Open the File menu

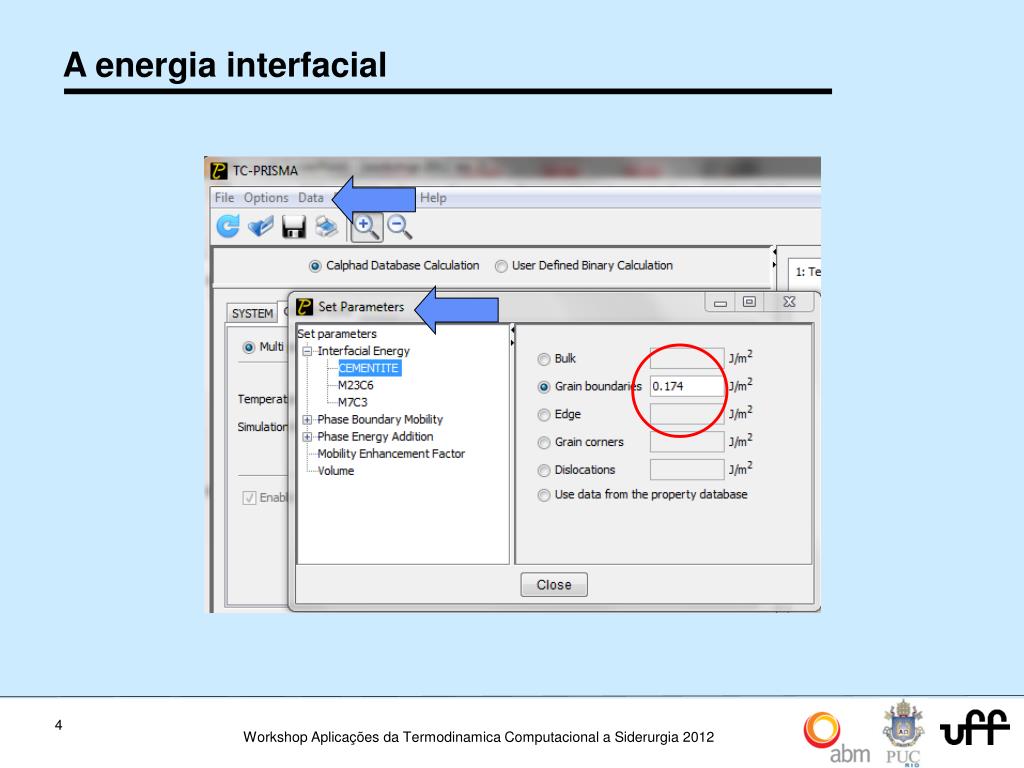(x=224, y=197)
